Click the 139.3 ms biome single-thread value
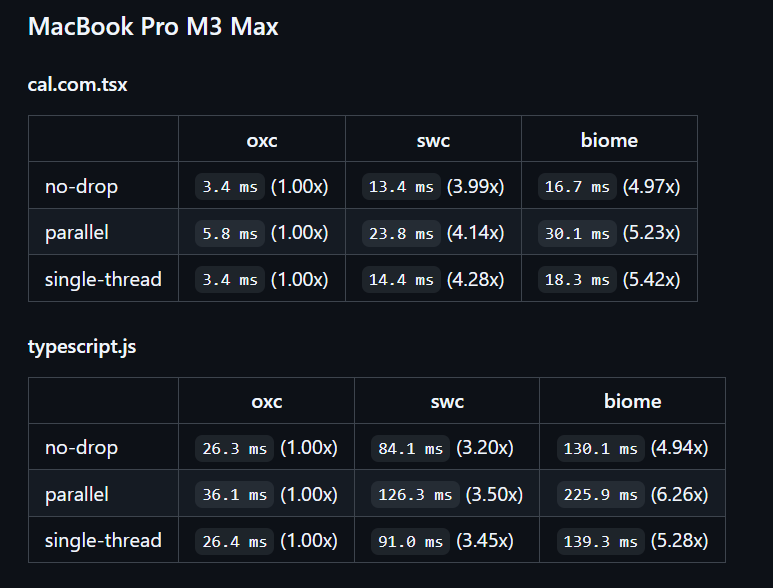The image size is (773, 588). click(x=601, y=541)
